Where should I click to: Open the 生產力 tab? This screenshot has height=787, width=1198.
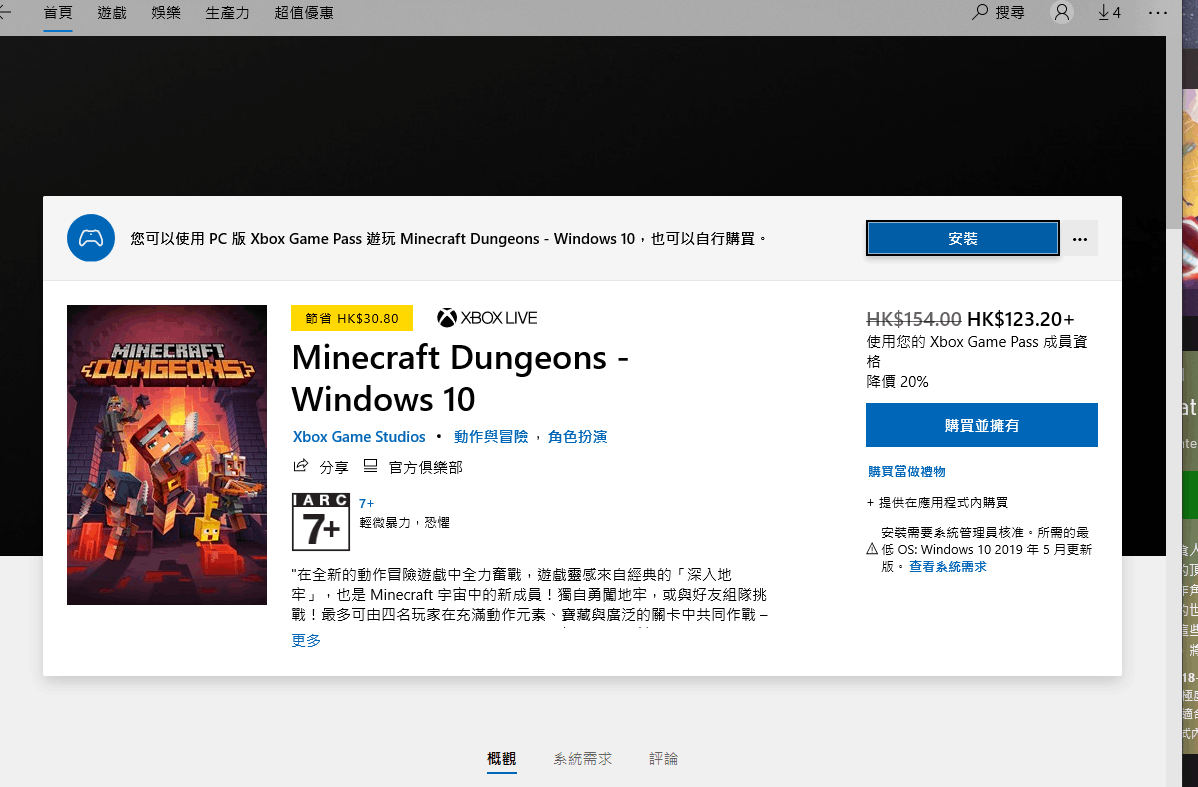[227, 13]
